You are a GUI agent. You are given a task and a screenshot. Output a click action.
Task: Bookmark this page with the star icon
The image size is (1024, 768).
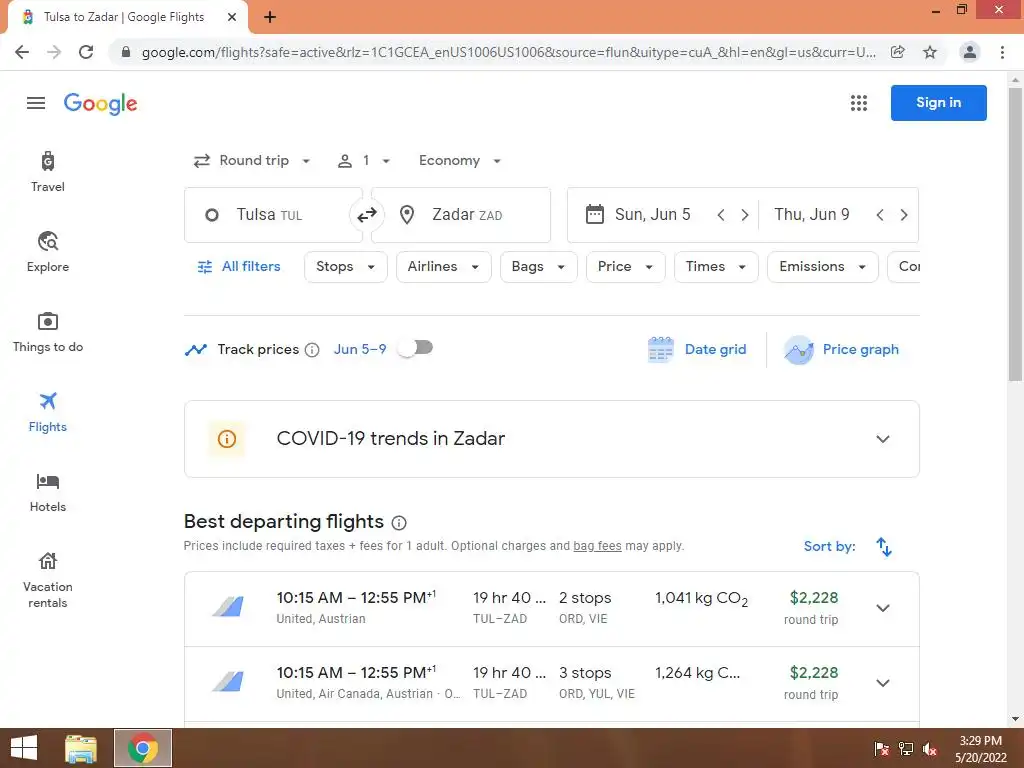(x=930, y=52)
